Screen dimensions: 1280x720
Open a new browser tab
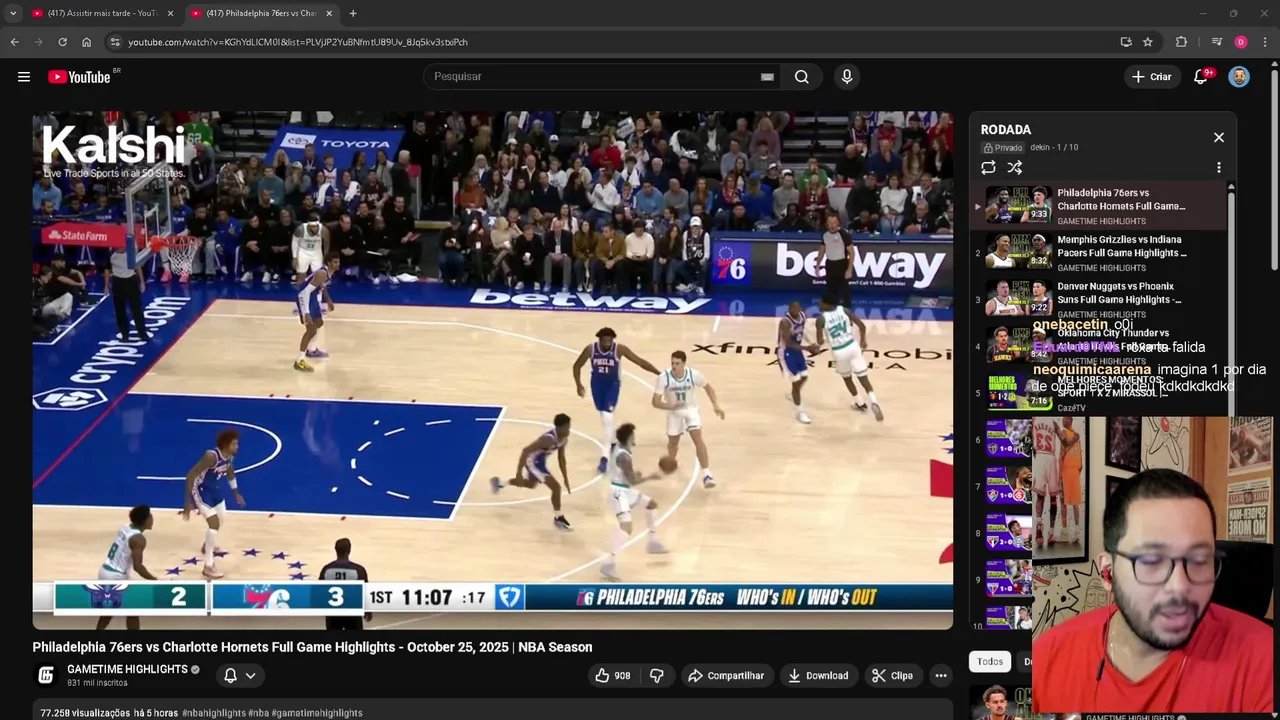[x=353, y=13]
